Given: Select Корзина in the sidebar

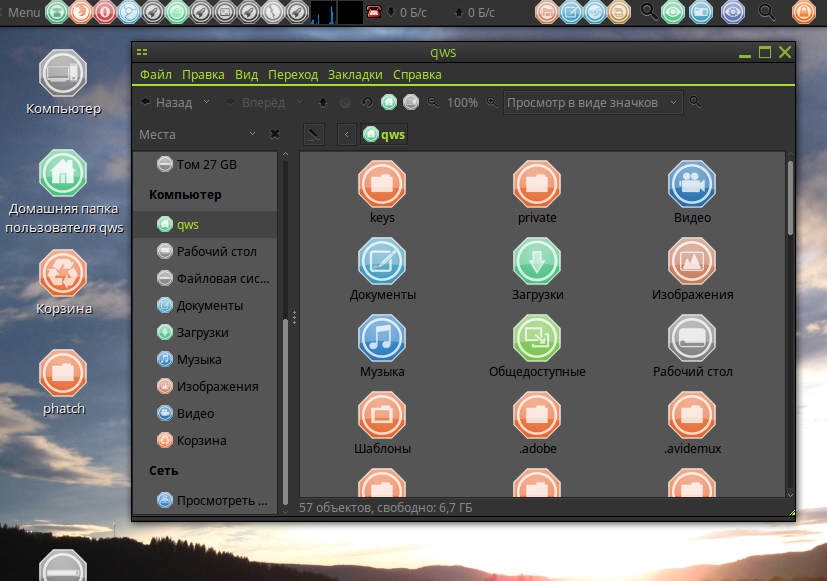Looking at the screenshot, I should point(205,440).
